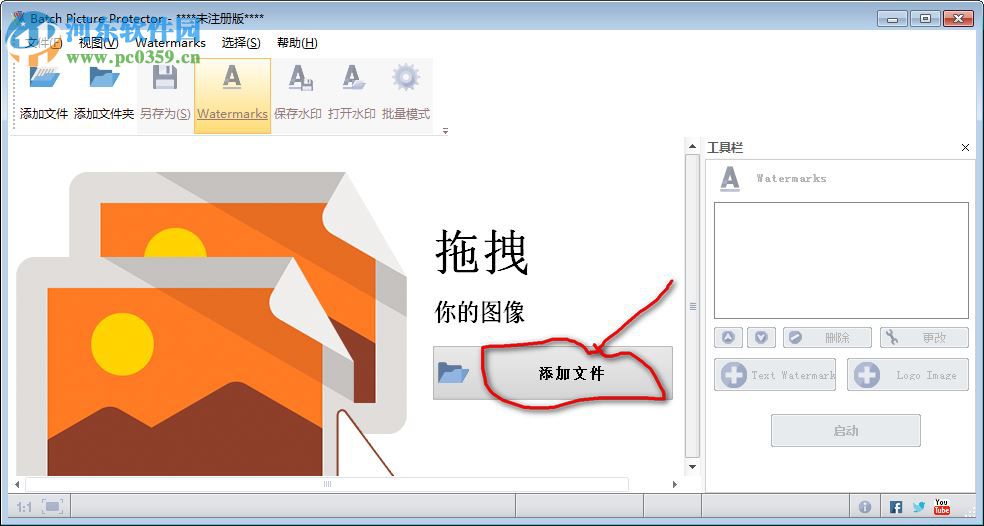984x526 pixels.
Task: Click the 另存为(S) floppy disk icon
Action: click(165, 77)
